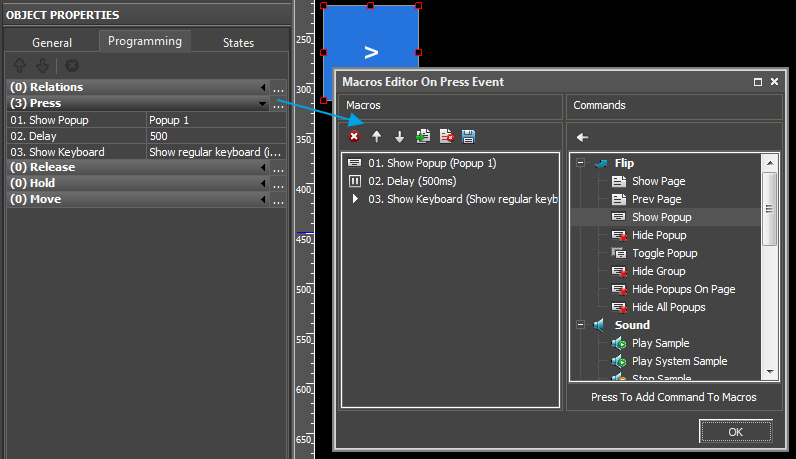Switch to the Programming tab
Screen dimensions: 796x459
click(145, 41)
